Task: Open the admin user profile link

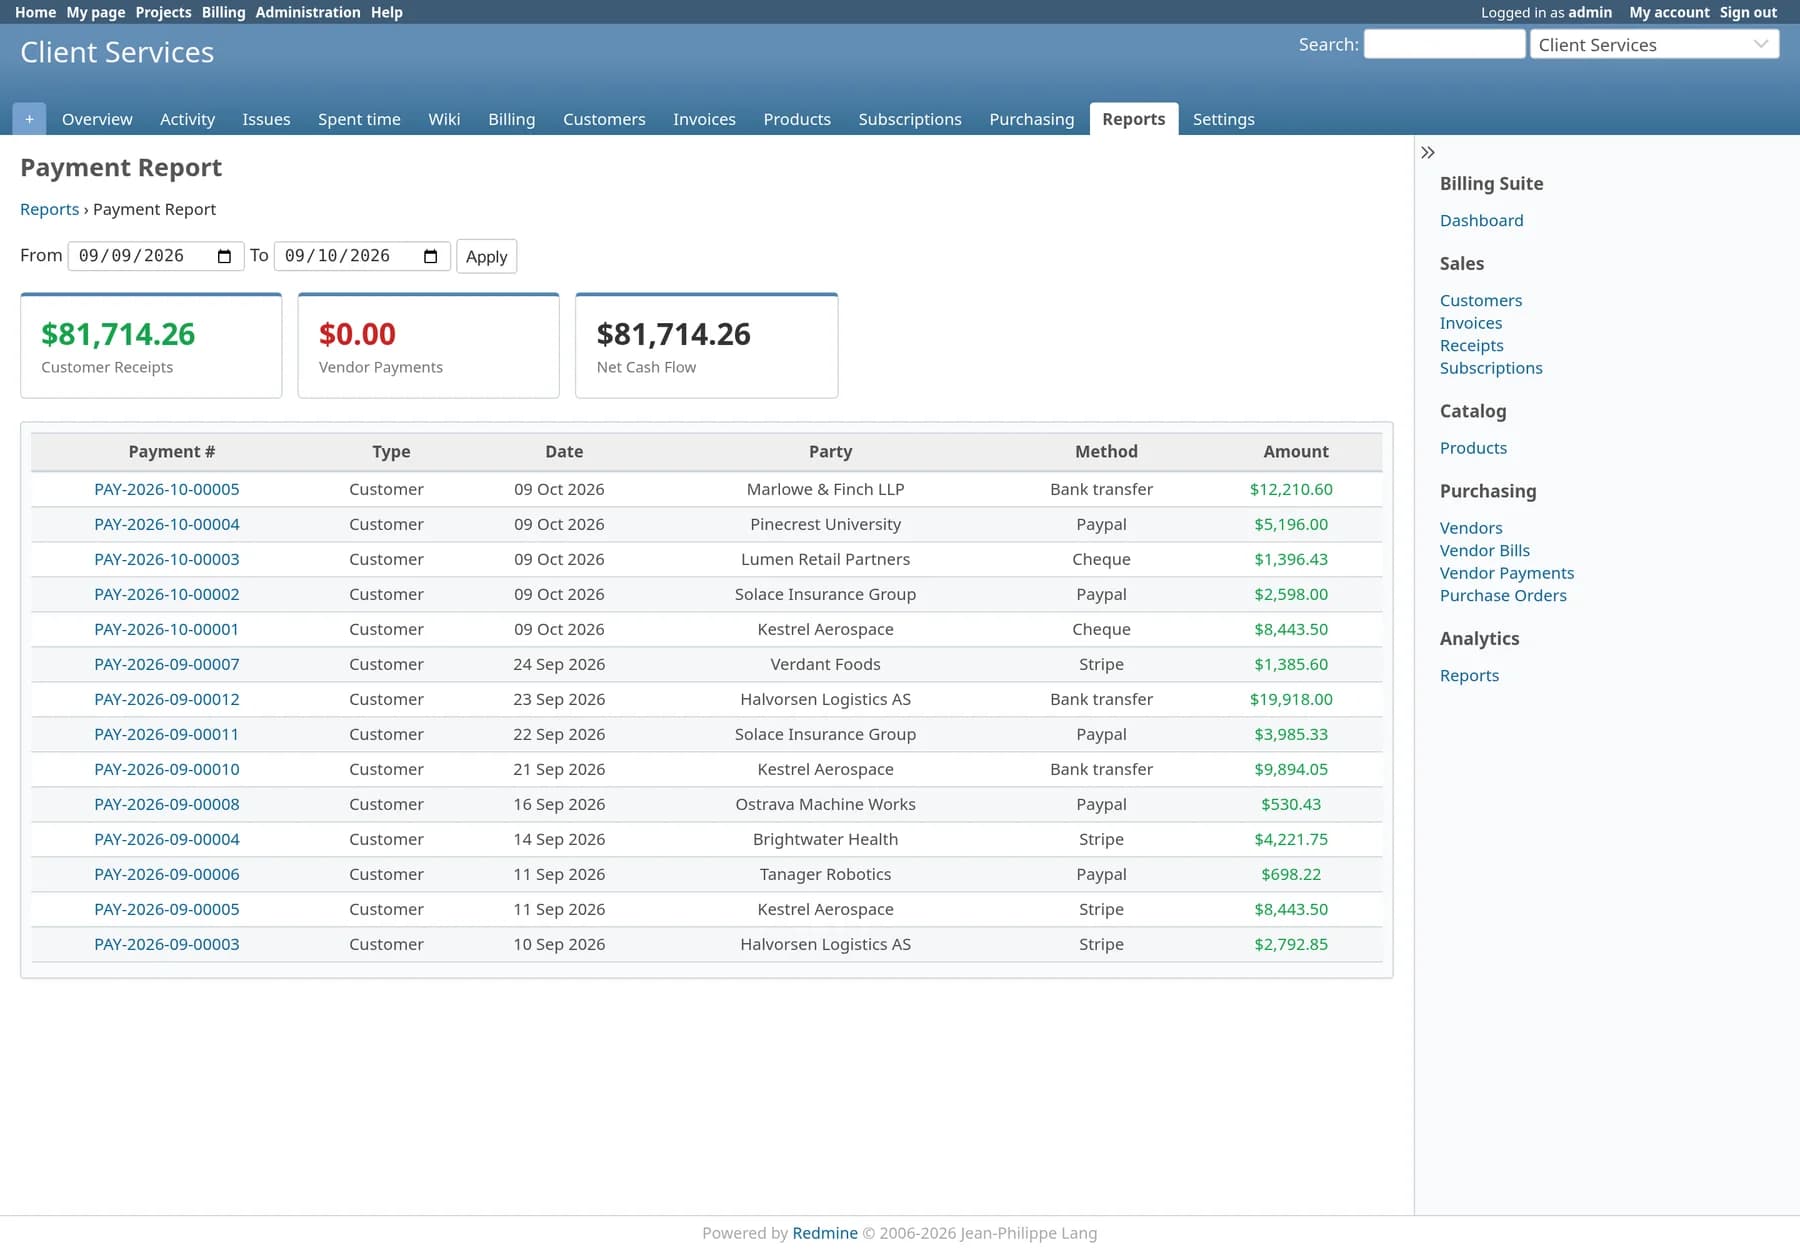Action: point(1590,12)
